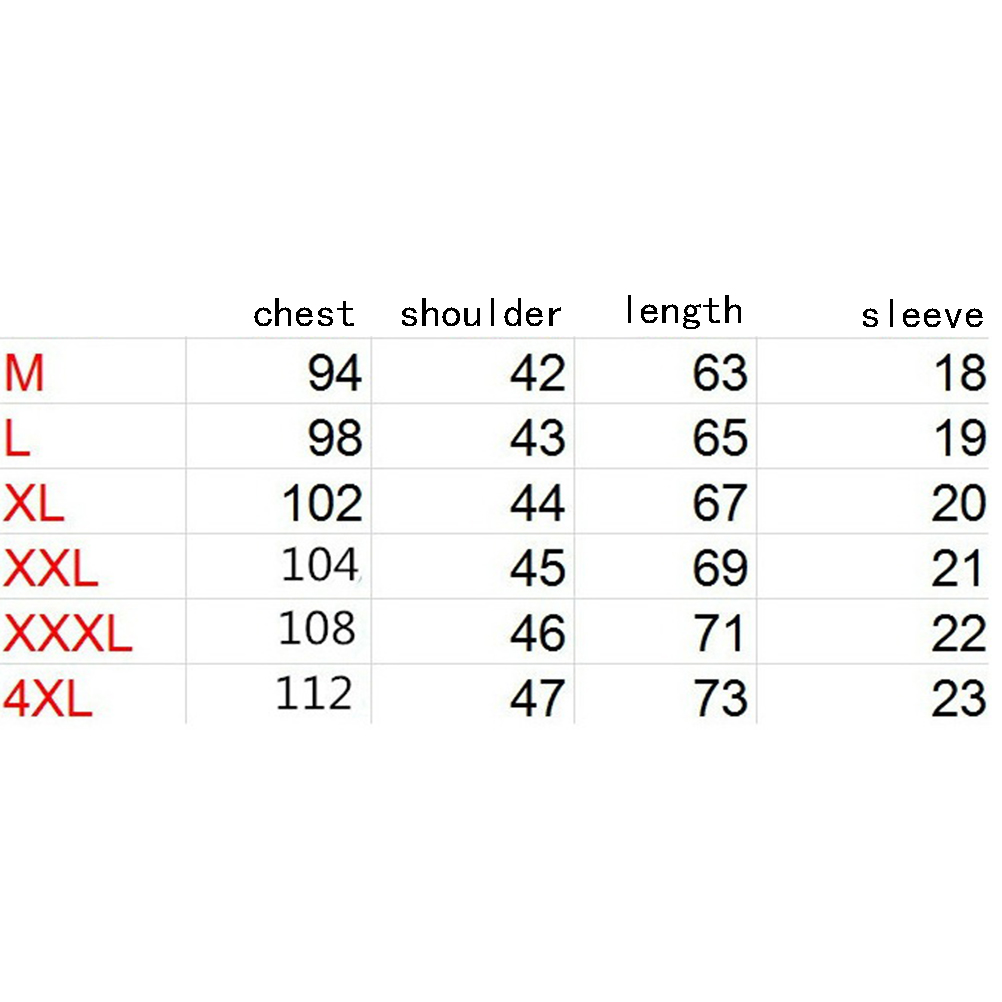Select the 4XL size row label
The height and width of the screenshot is (1002, 1002).
48,699
